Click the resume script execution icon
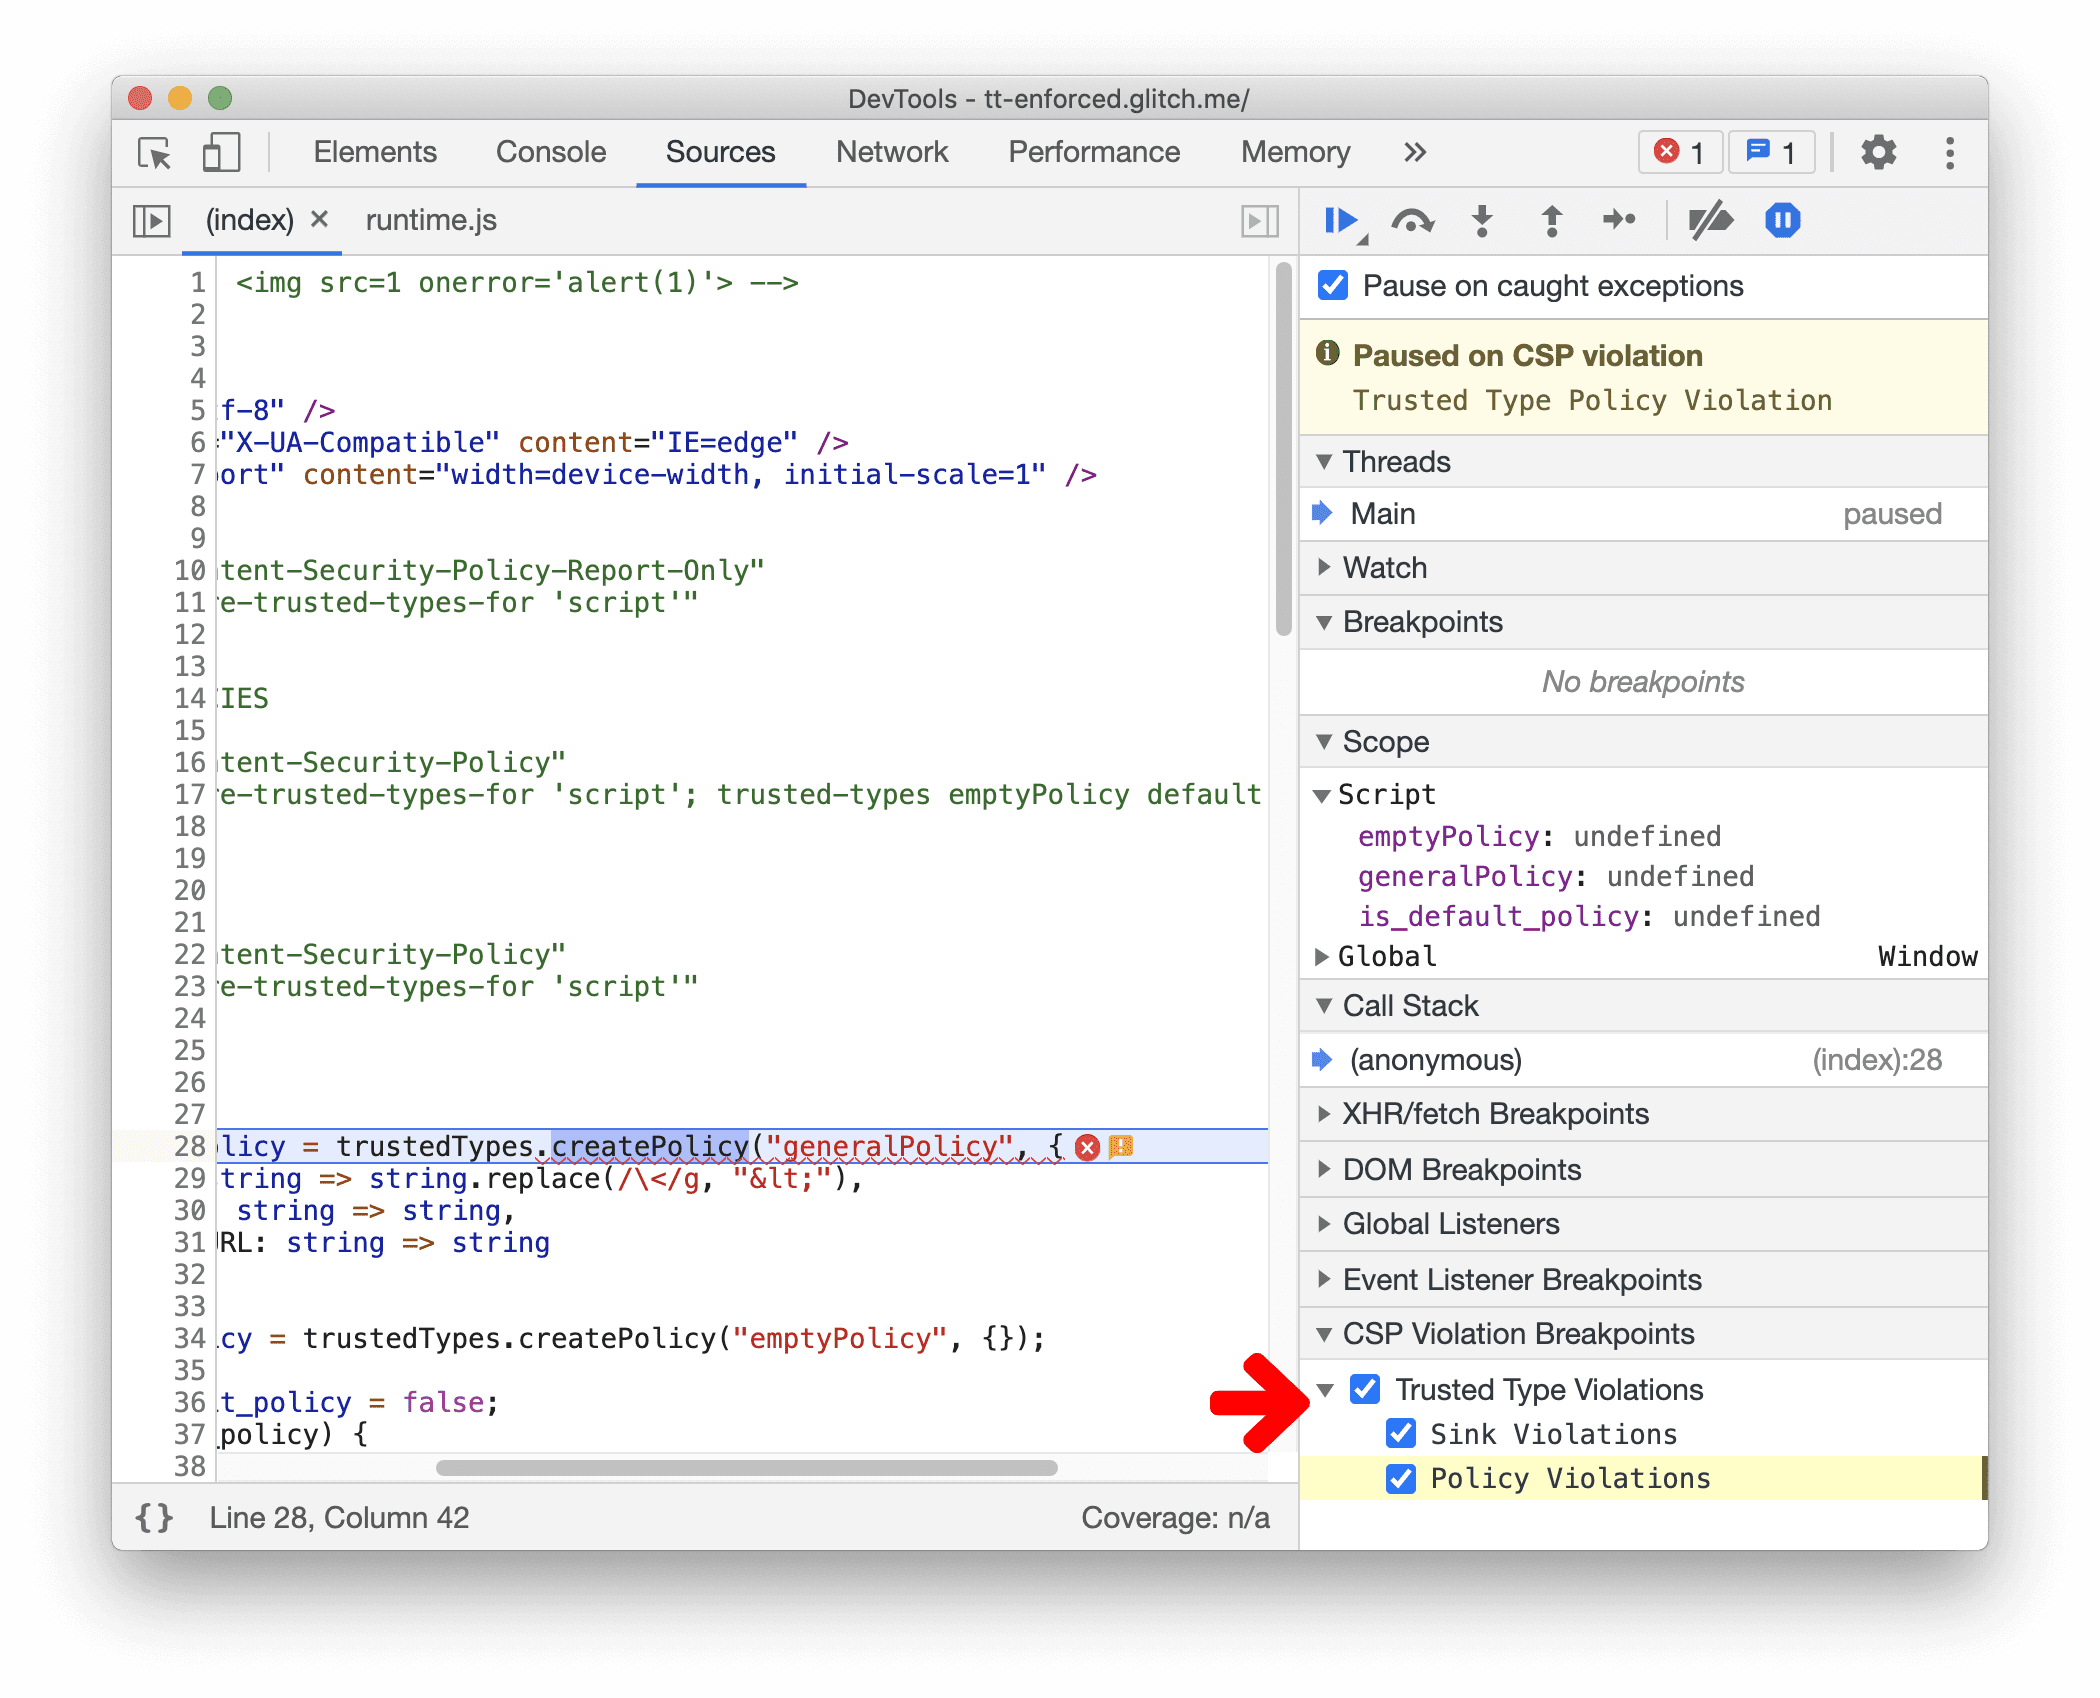This screenshot has height=1698, width=2100. (1345, 222)
